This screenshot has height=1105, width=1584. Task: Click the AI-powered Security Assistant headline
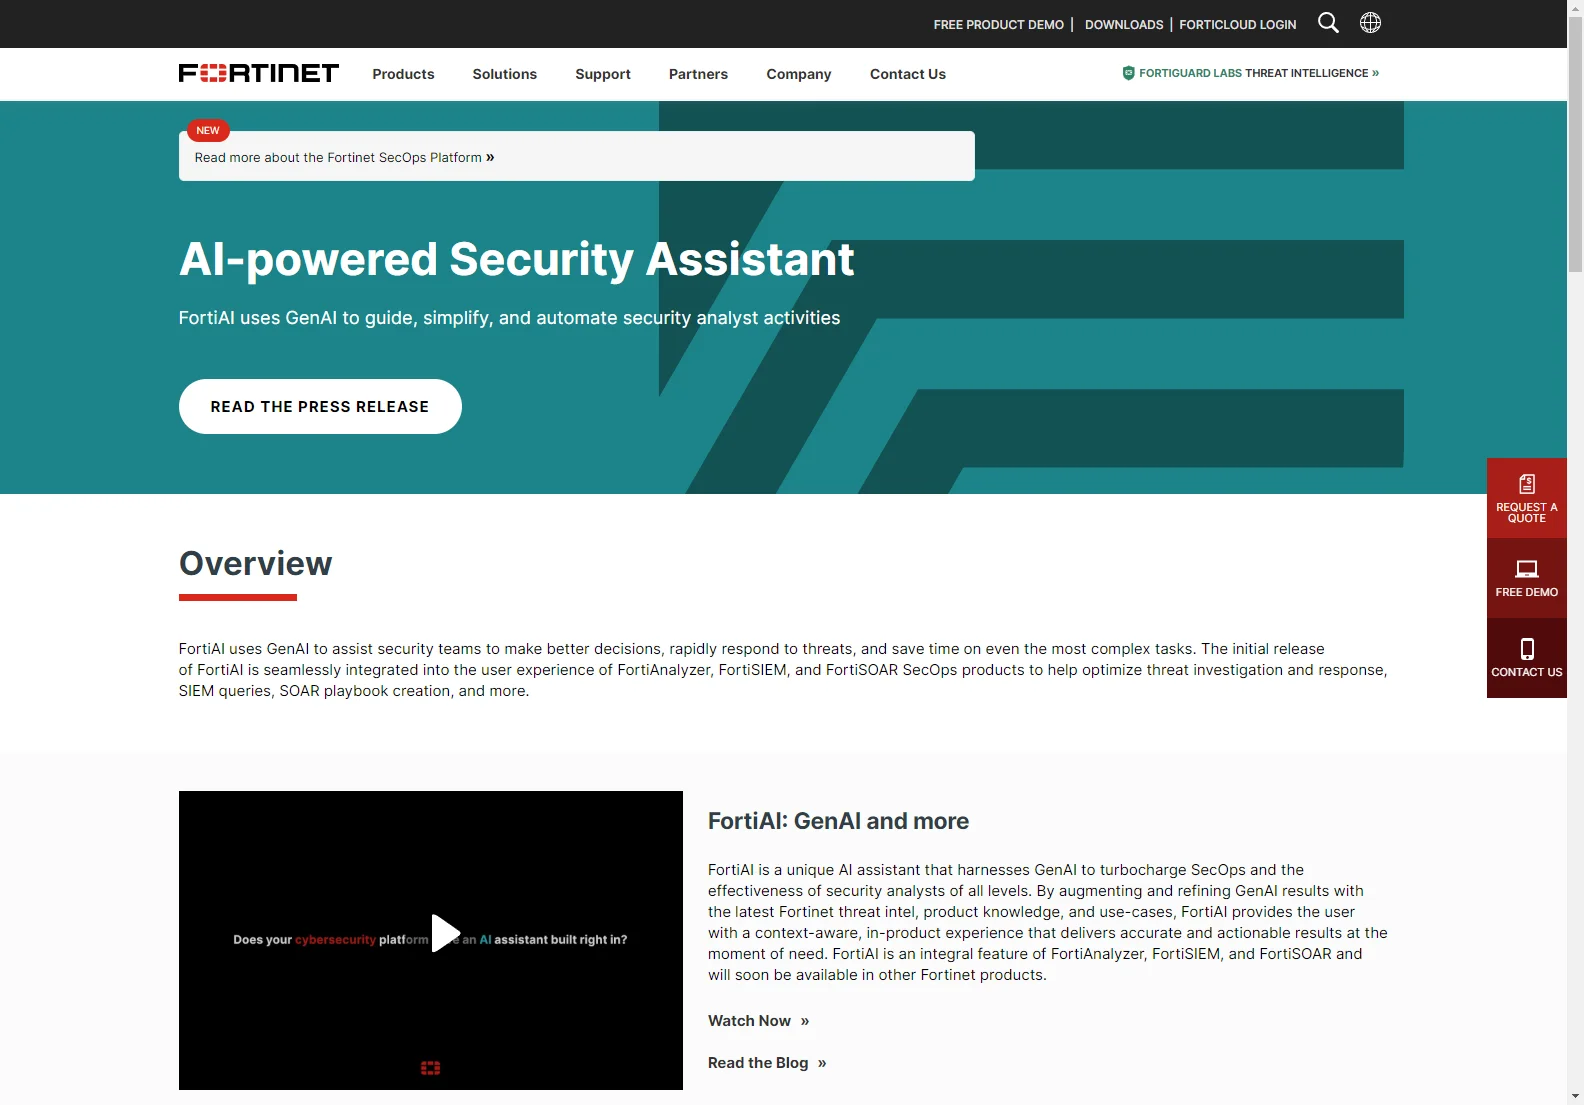tap(516, 260)
